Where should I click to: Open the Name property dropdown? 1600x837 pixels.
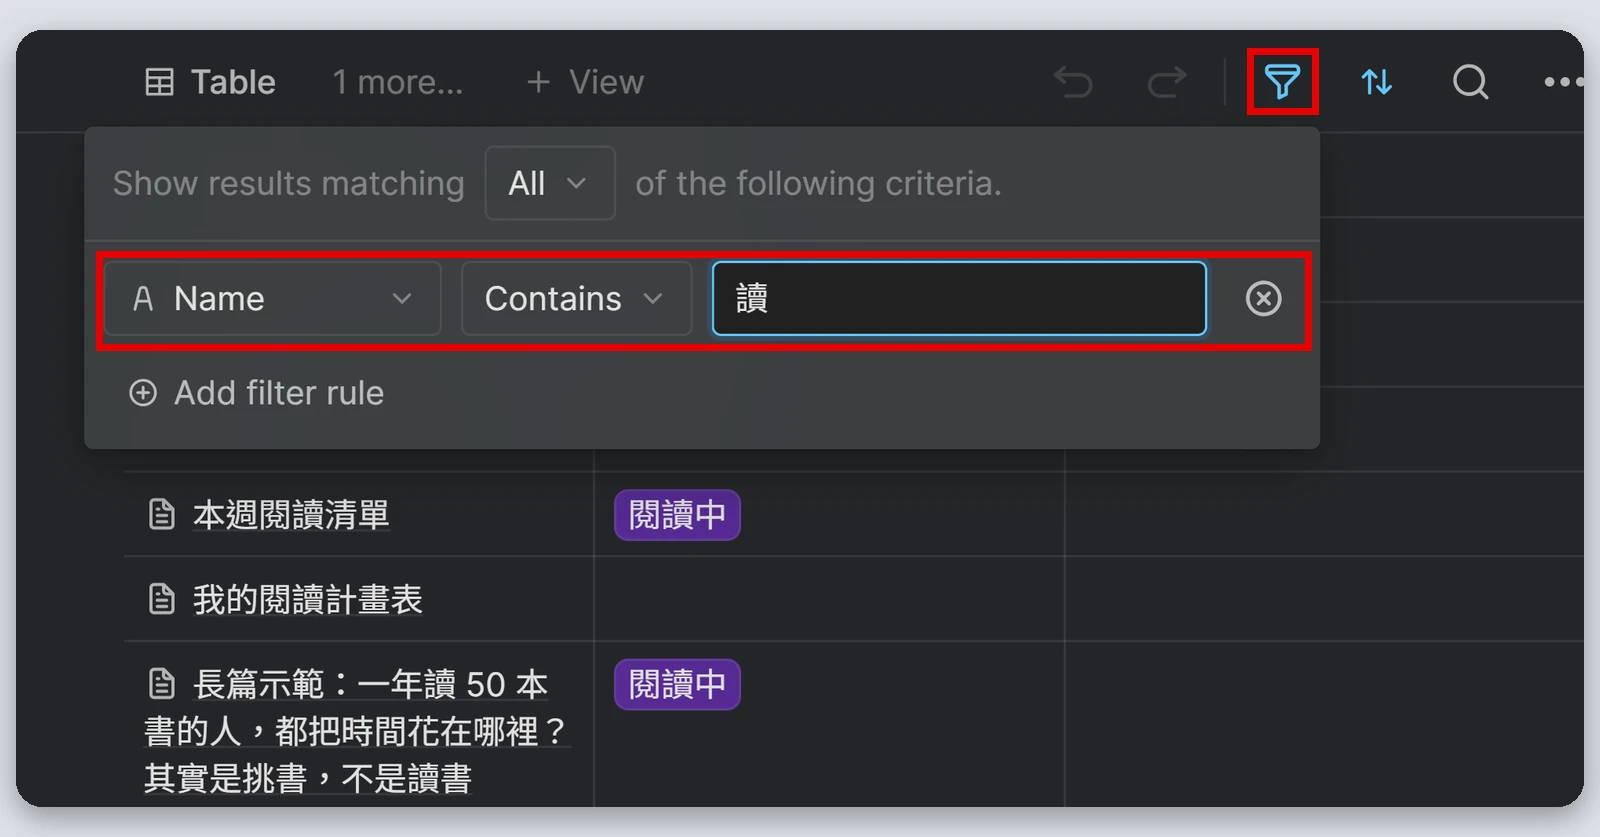coord(272,298)
